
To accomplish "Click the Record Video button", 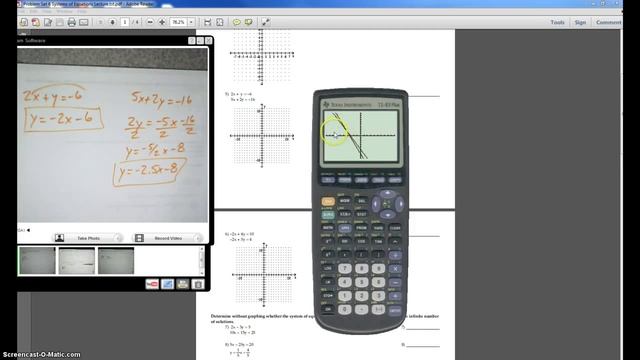I will 168,238.
